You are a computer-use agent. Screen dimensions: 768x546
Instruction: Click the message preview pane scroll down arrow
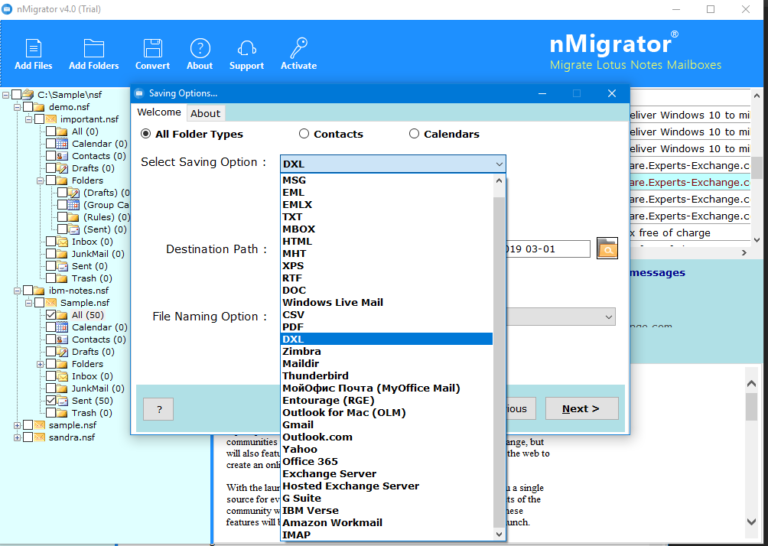tap(752, 522)
